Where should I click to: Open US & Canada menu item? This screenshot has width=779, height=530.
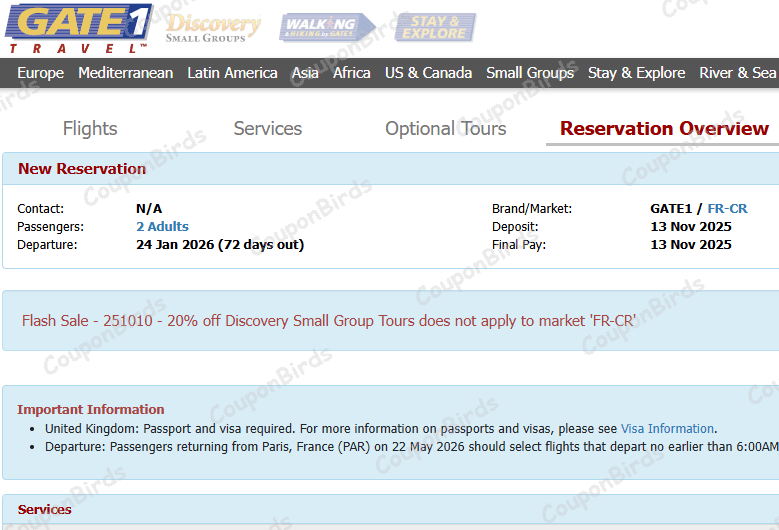coord(428,73)
